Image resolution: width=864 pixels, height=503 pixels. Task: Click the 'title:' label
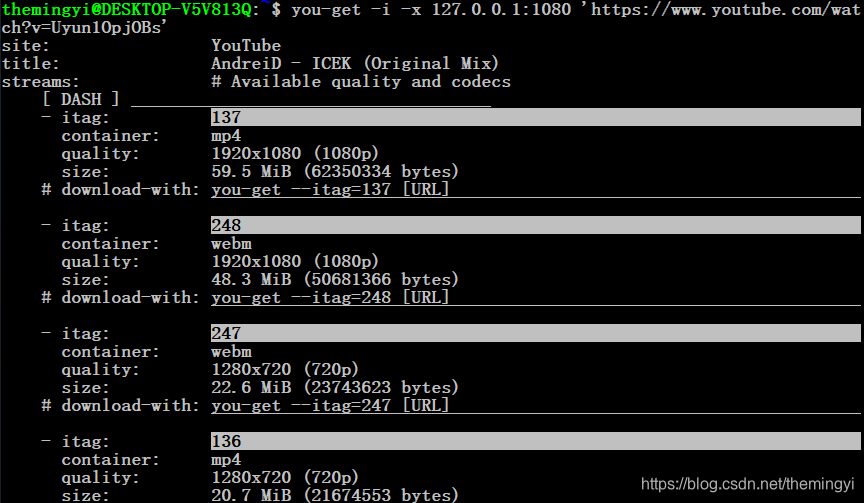coord(30,63)
